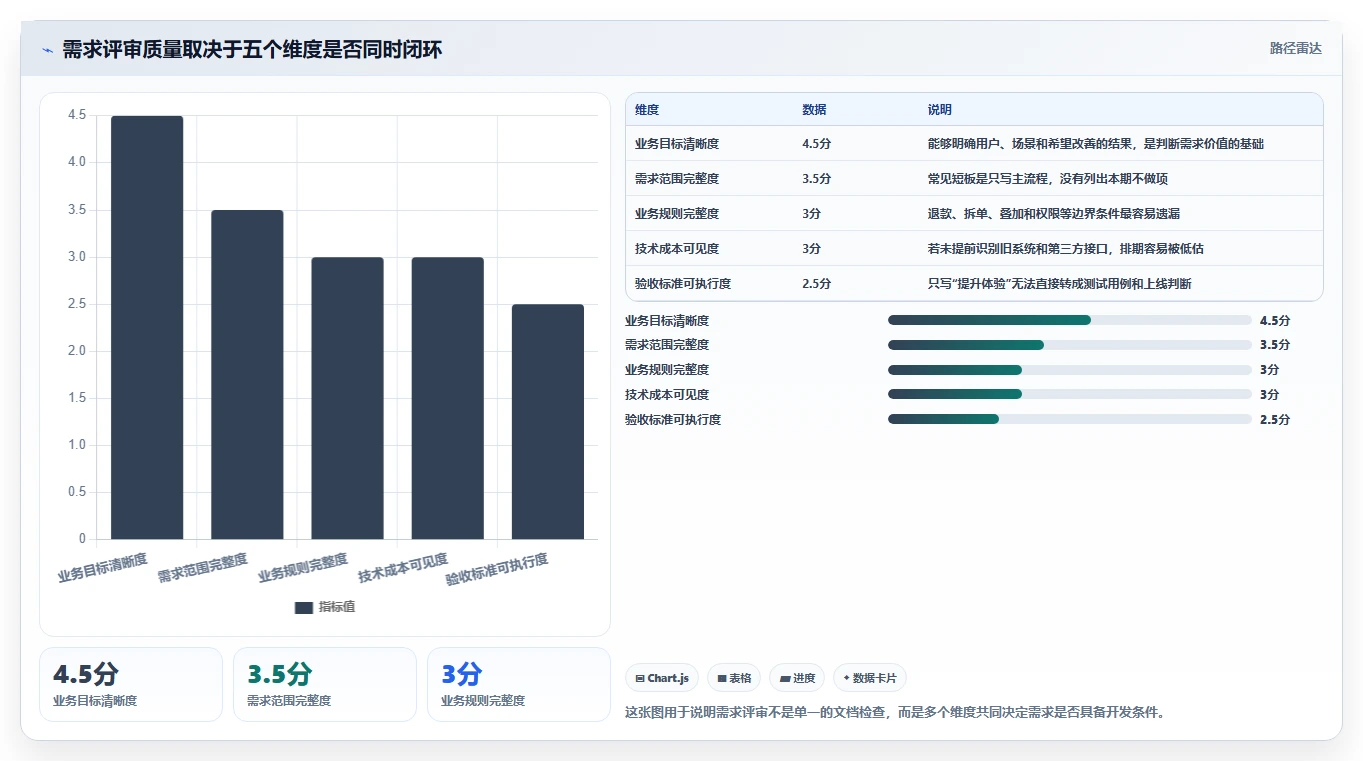Click the y-axis tick label 2.0

click(x=77, y=351)
